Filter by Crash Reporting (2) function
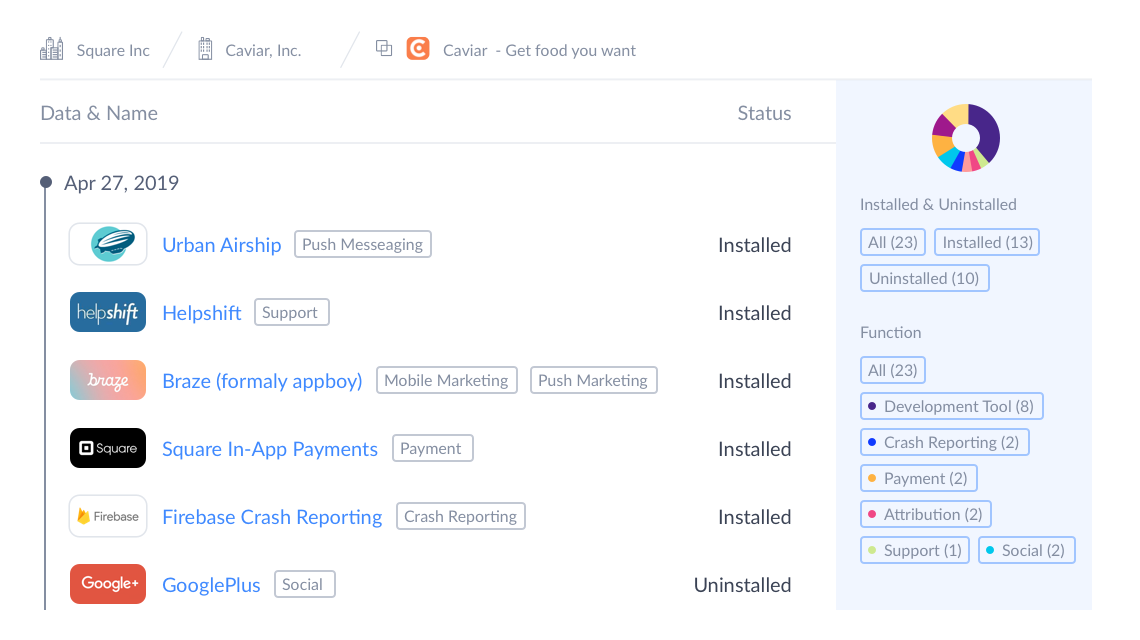The height and width of the screenshot is (640, 1140). coord(944,442)
